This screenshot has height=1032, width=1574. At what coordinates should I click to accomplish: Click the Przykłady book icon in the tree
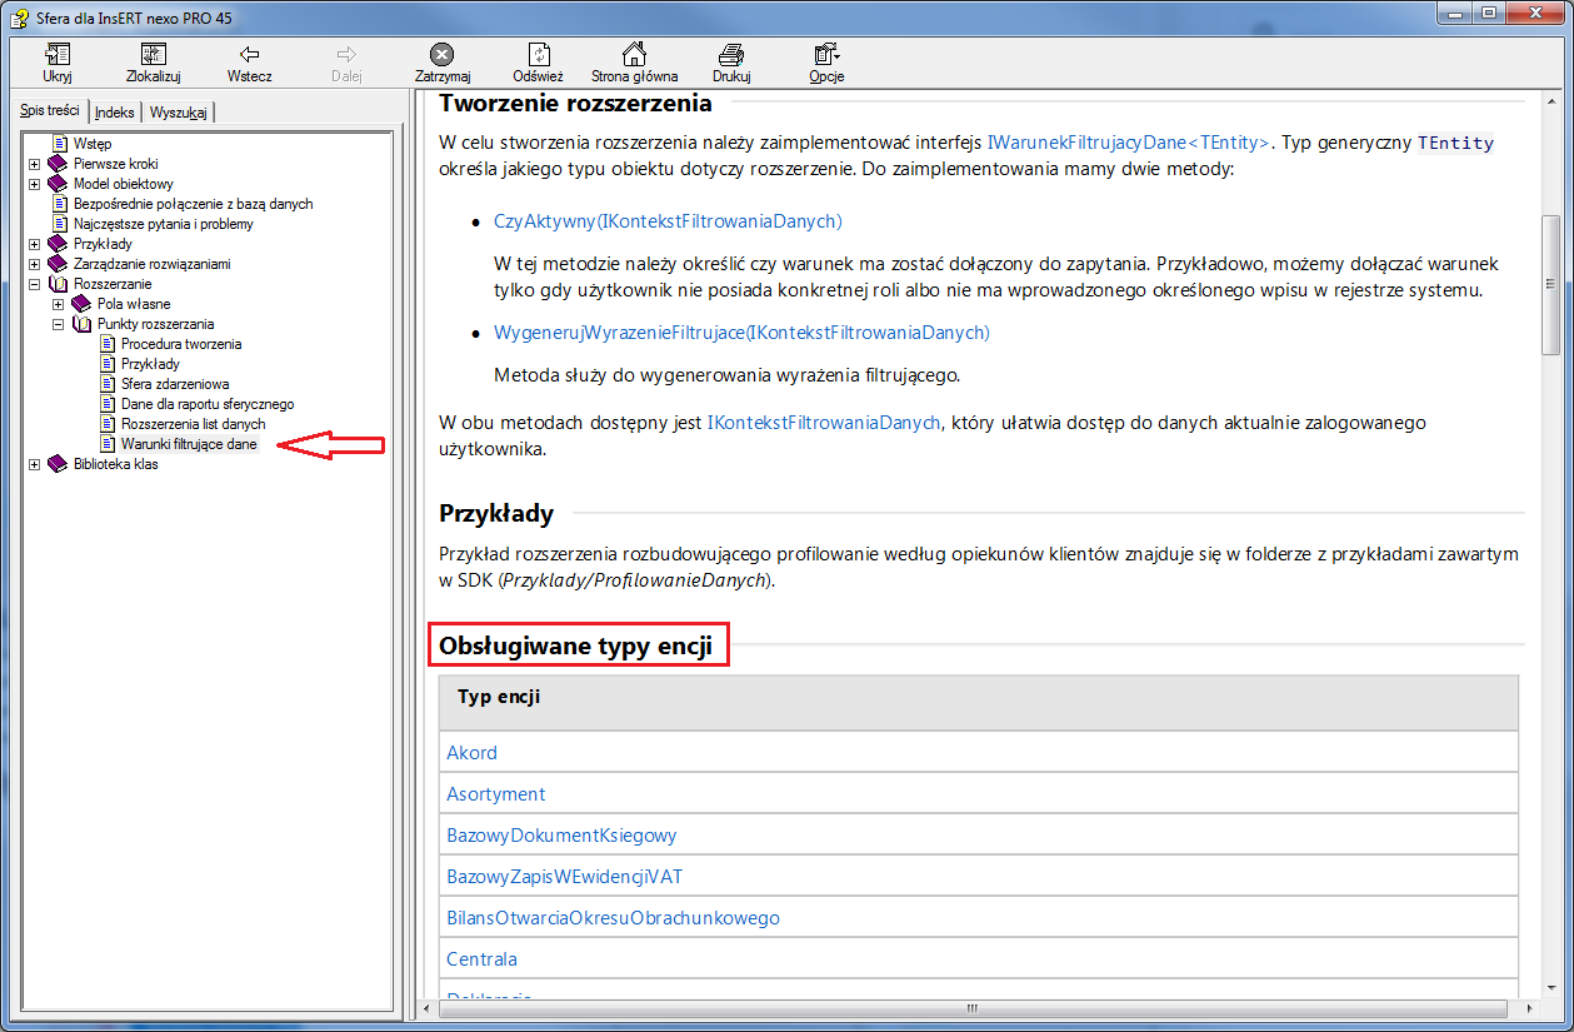point(58,244)
